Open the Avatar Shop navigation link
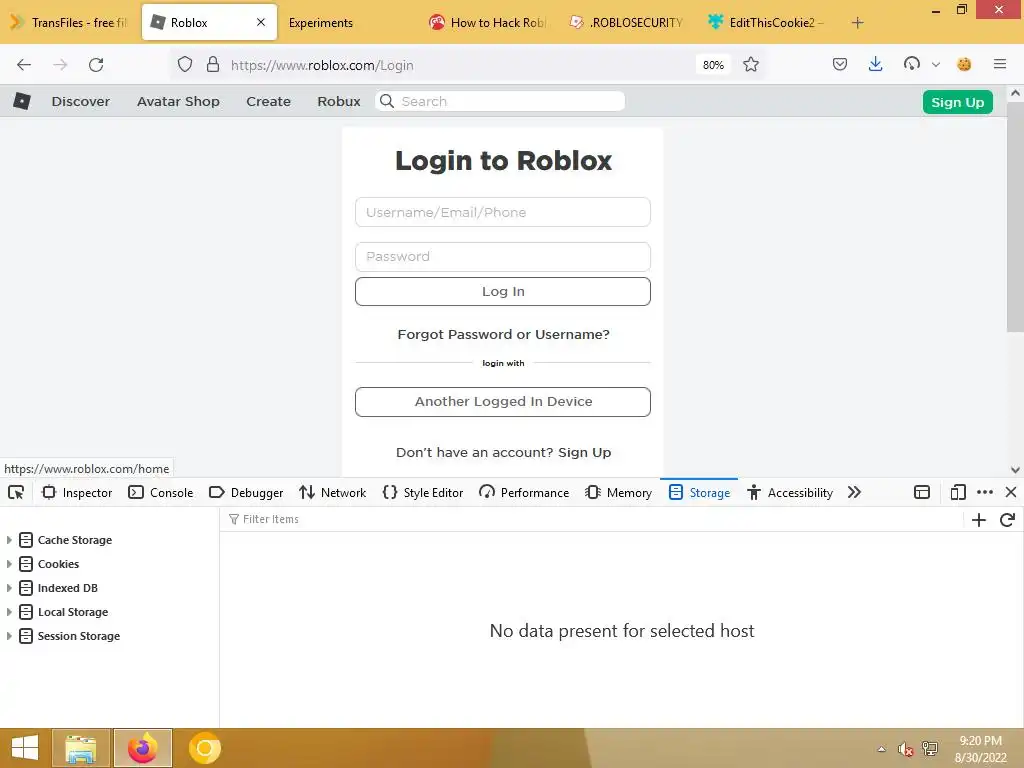Image resolution: width=1024 pixels, height=768 pixels. (178, 101)
